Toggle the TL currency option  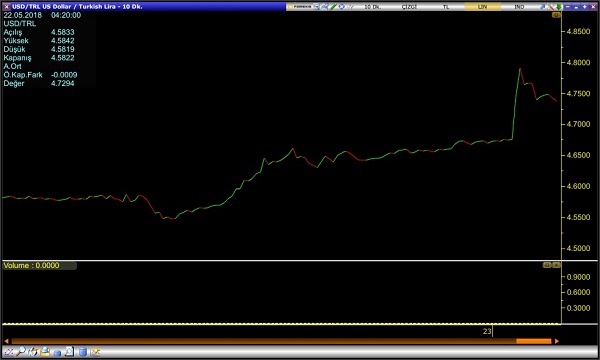click(x=446, y=7)
